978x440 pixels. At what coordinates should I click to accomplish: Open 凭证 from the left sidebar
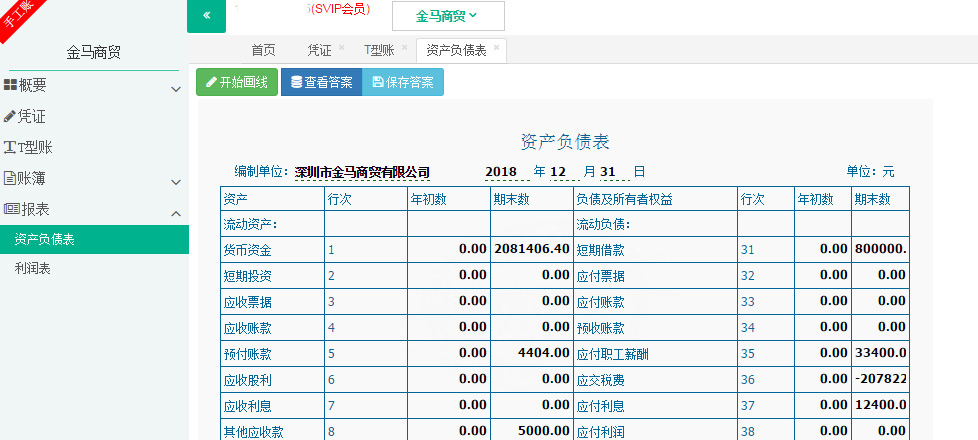coord(32,116)
